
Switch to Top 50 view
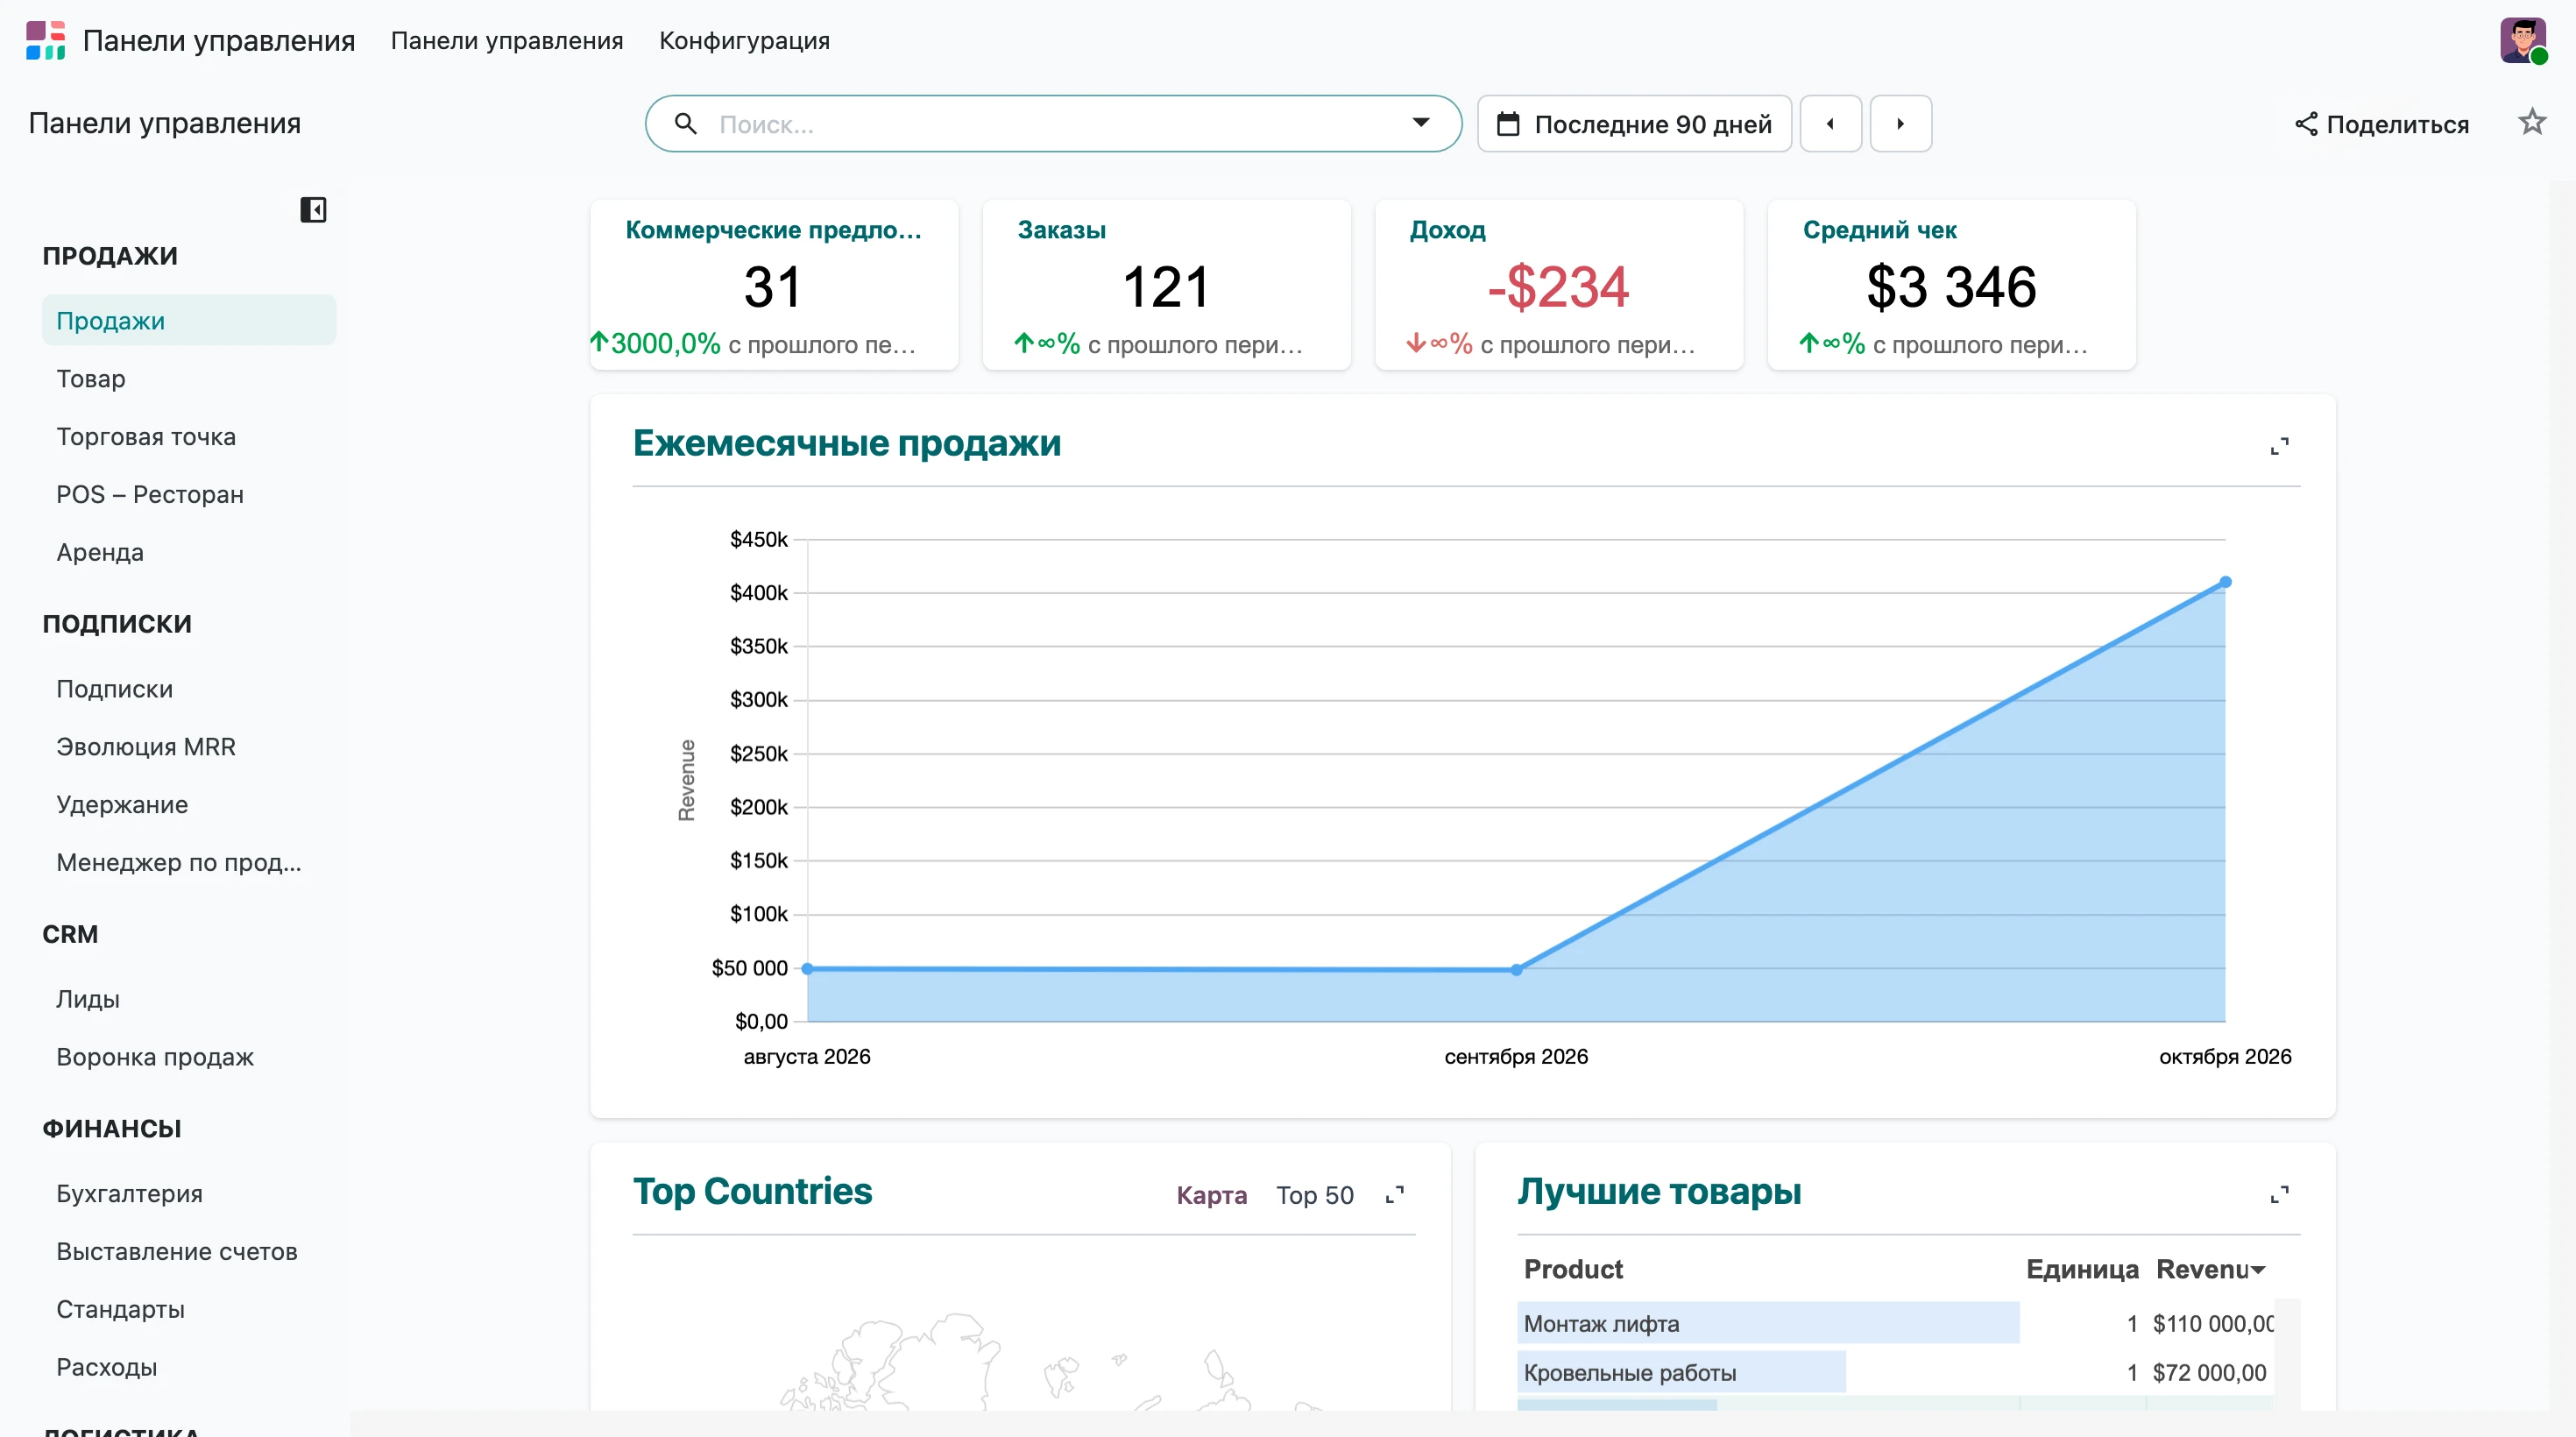tap(1314, 1195)
